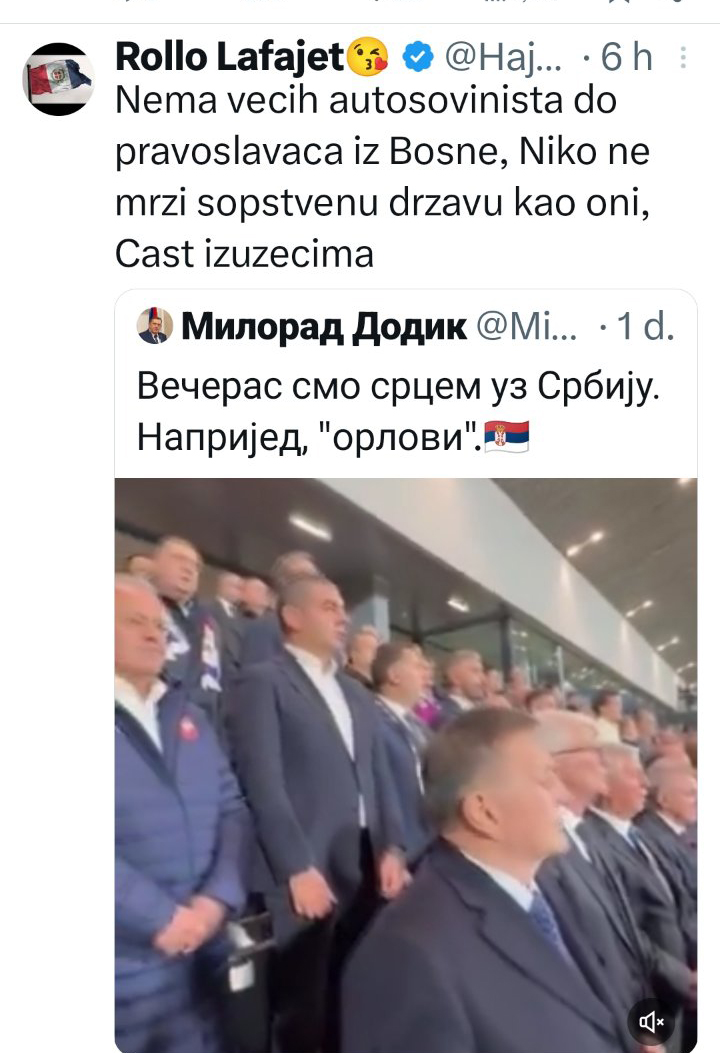Tap the 'Cast izuzecima' text line

click(x=244, y=255)
